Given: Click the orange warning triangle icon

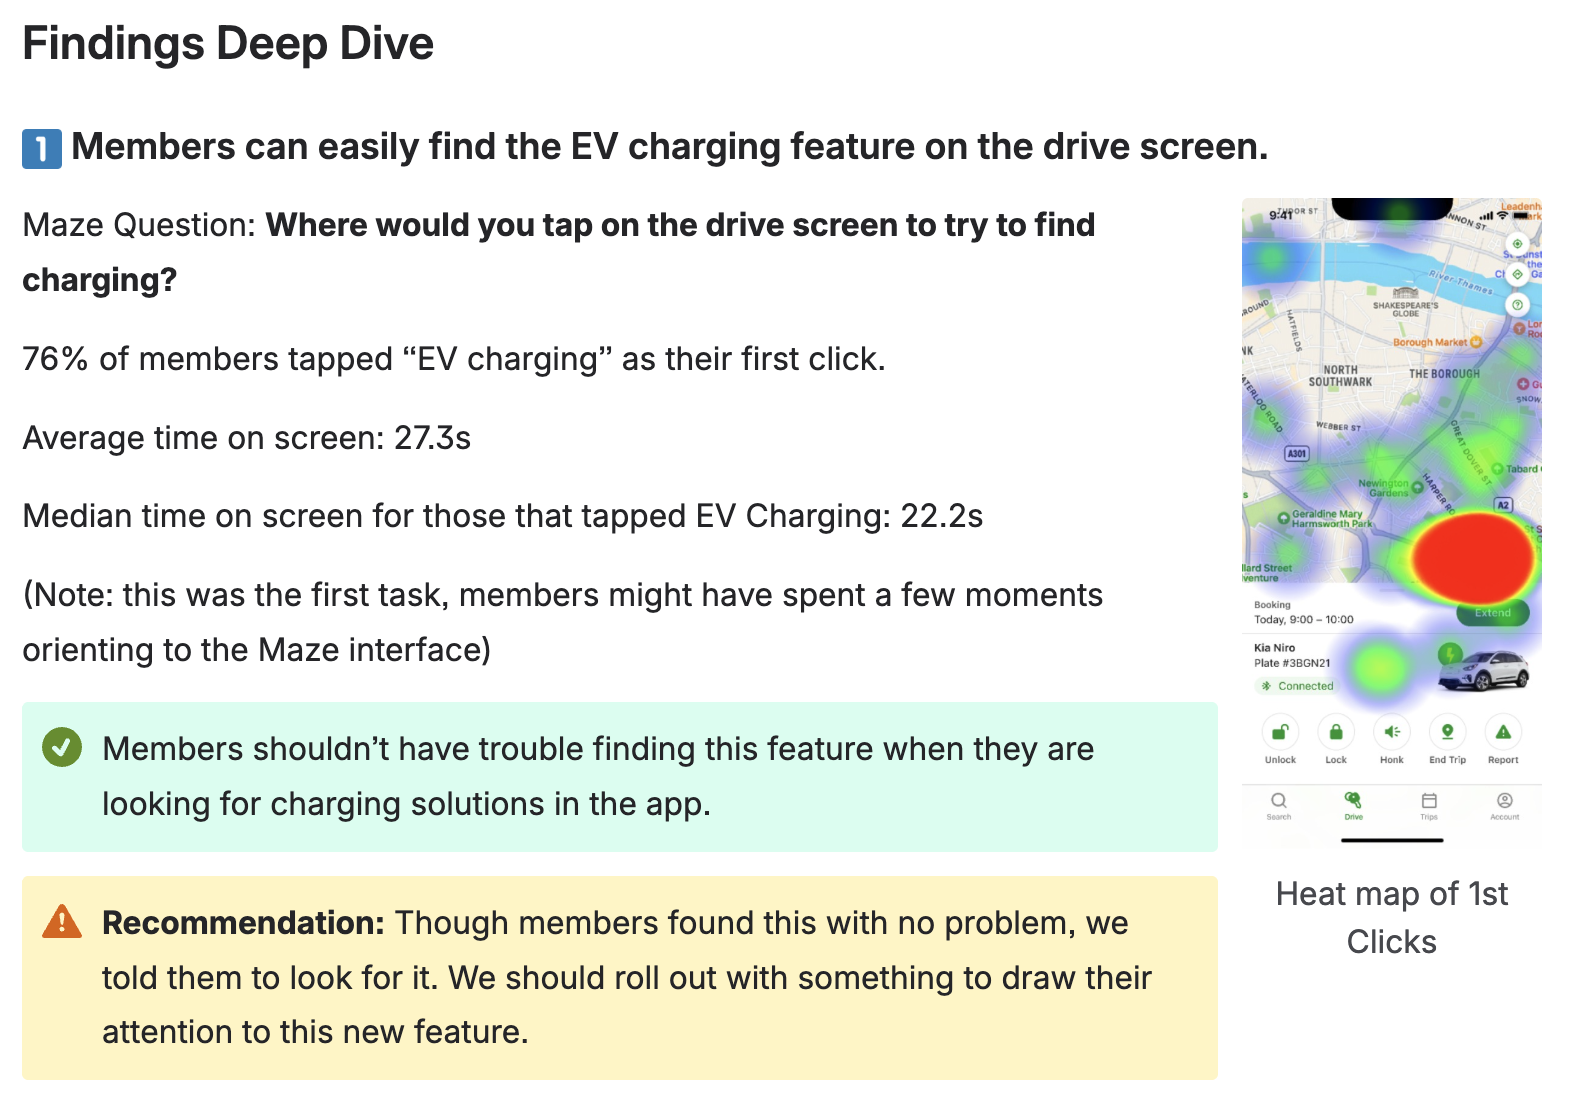Looking at the screenshot, I should click(62, 921).
